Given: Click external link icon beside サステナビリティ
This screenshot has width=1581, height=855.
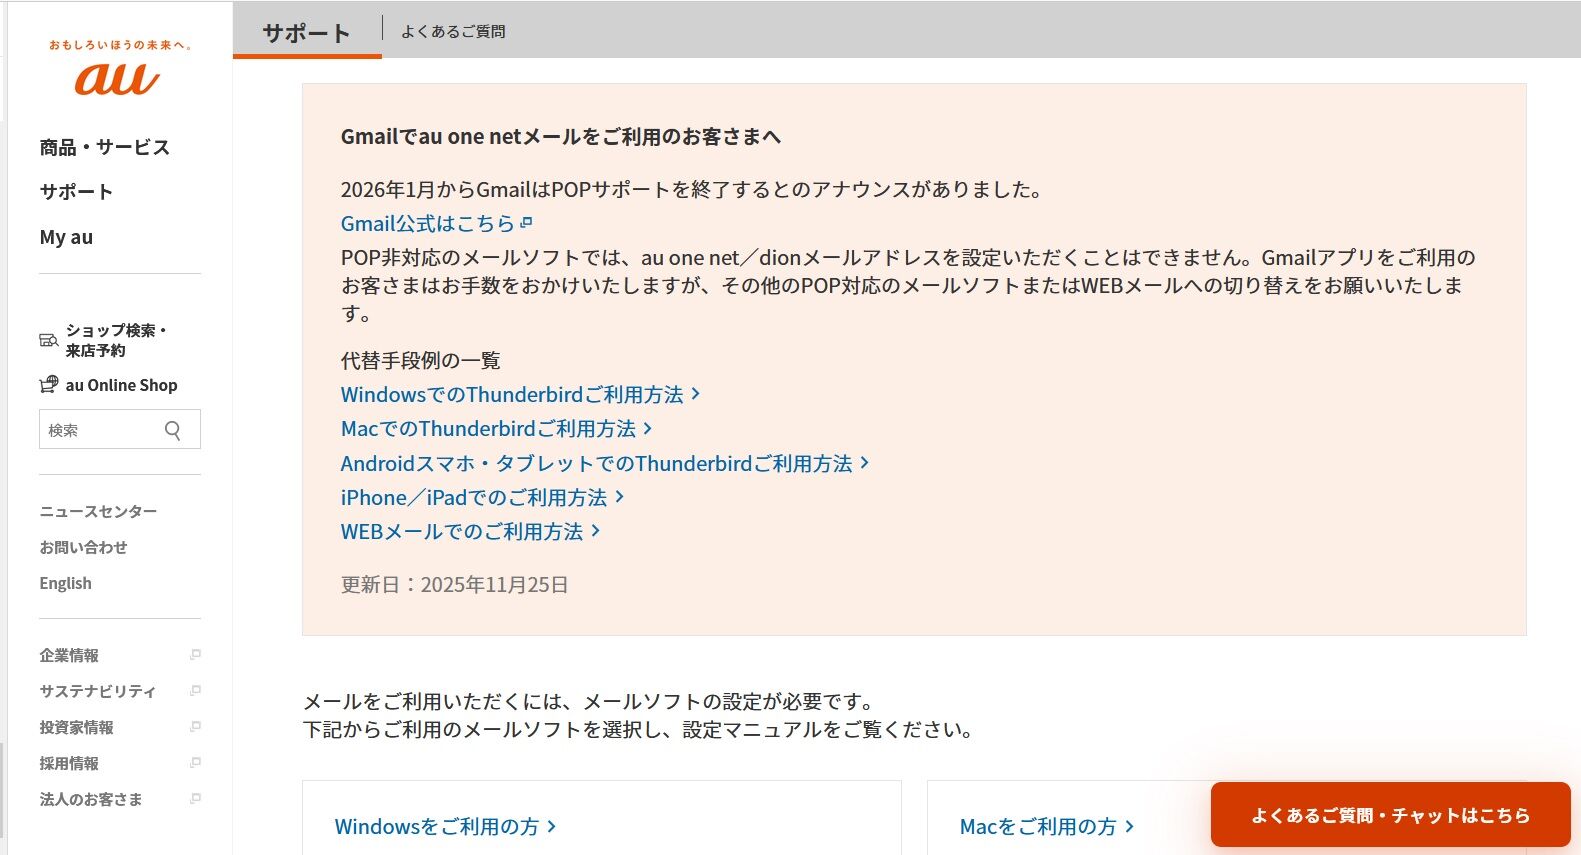Looking at the screenshot, I should [195, 691].
